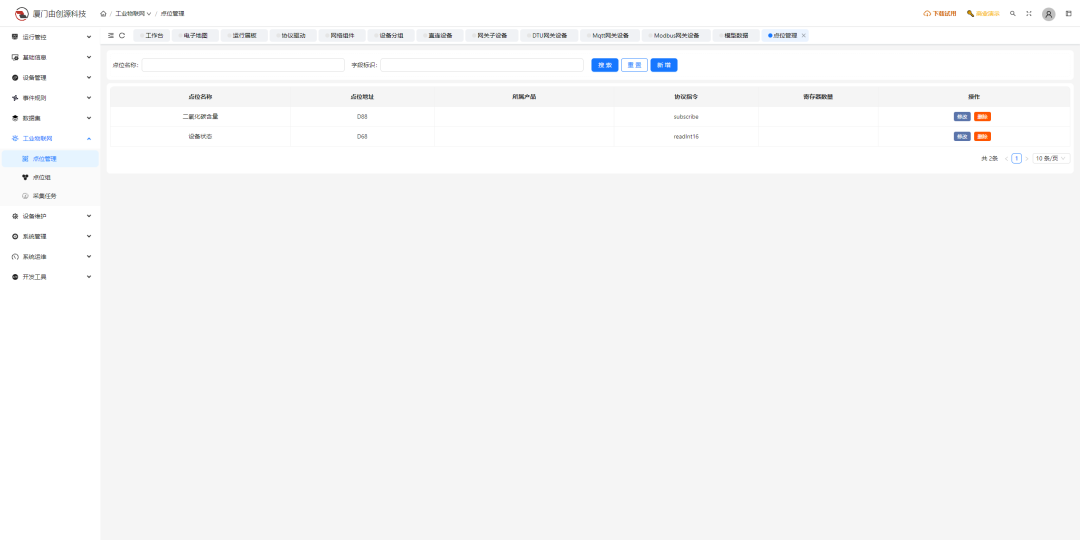The width and height of the screenshot is (1080, 540).
Task: Toggle fullscreen mode icon
Action: 1028,14
